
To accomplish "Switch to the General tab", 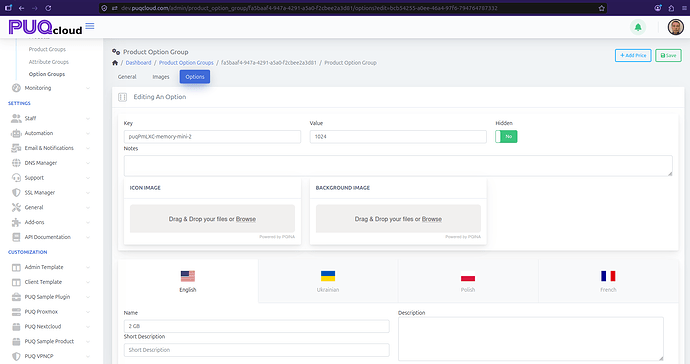I will point(127,77).
